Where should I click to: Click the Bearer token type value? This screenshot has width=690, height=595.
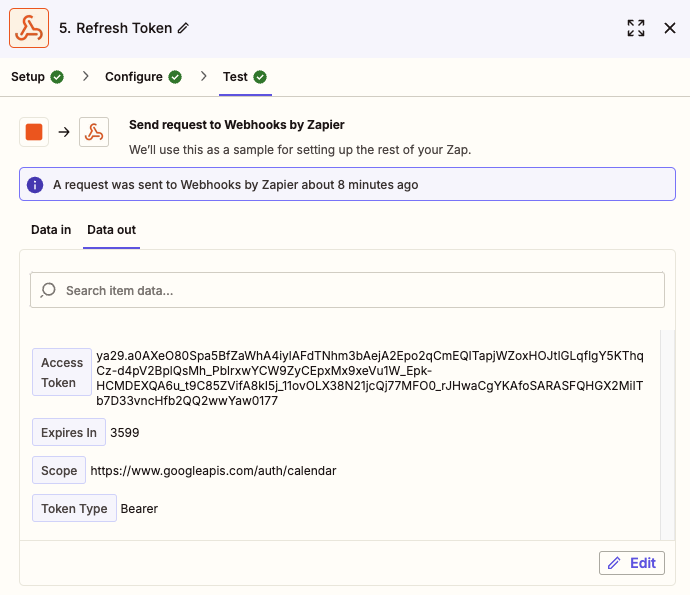tap(139, 509)
